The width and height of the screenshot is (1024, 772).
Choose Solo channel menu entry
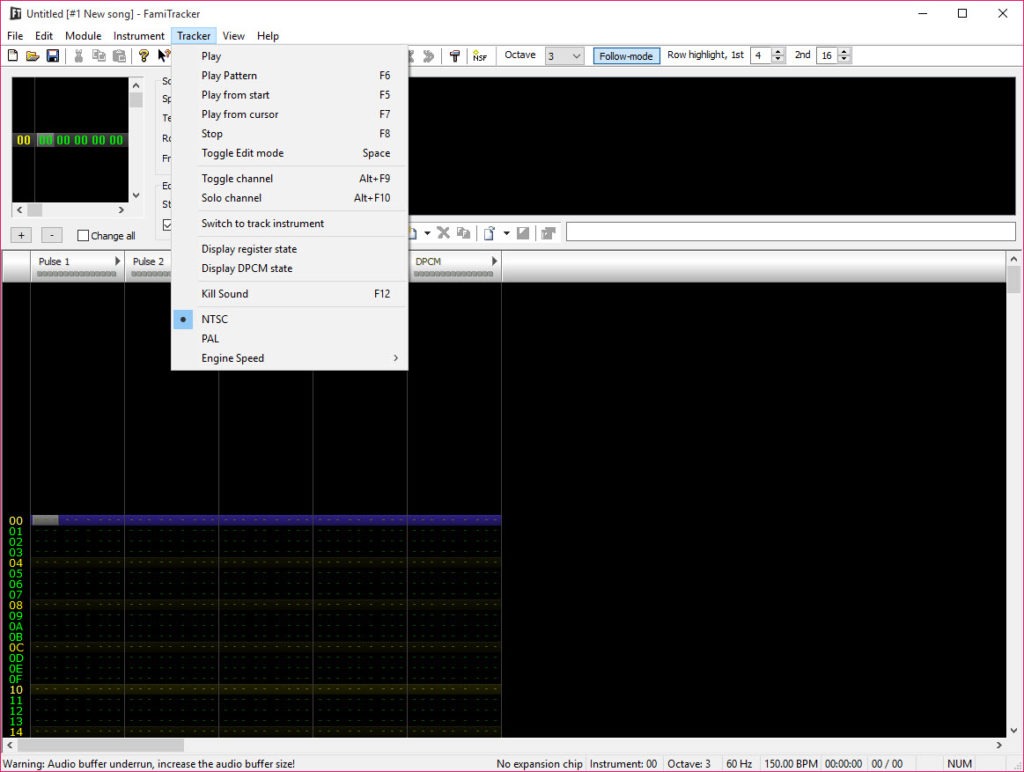pyautogui.click(x=289, y=198)
